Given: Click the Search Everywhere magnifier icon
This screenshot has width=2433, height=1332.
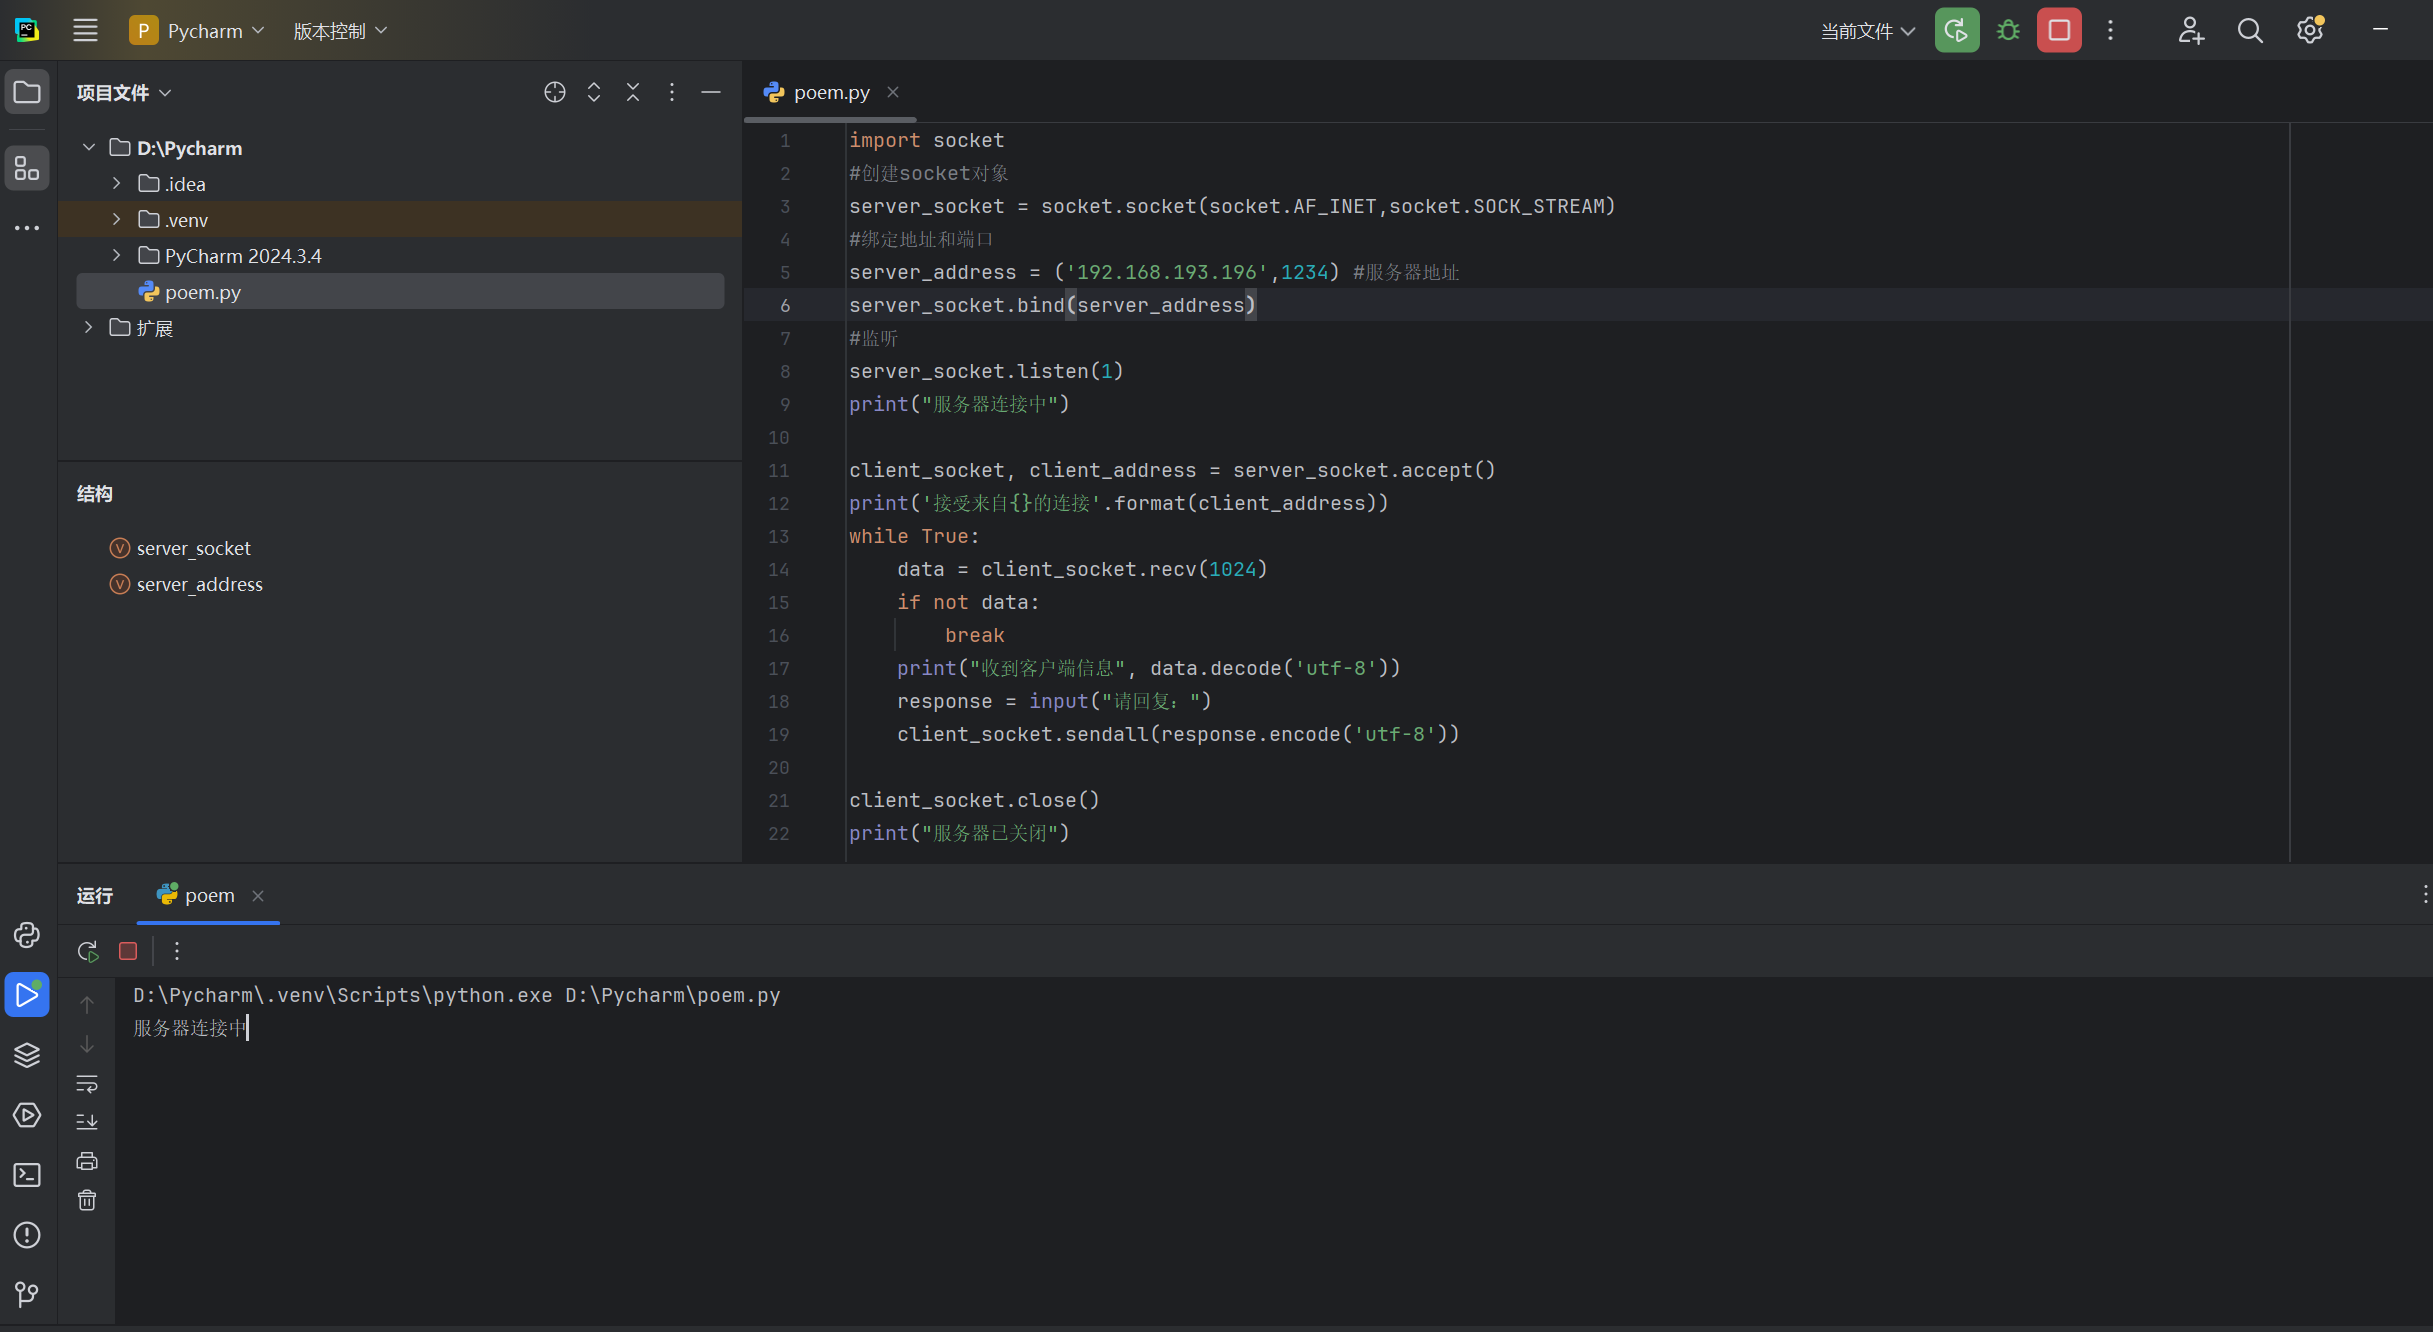Looking at the screenshot, I should [2250, 31].
